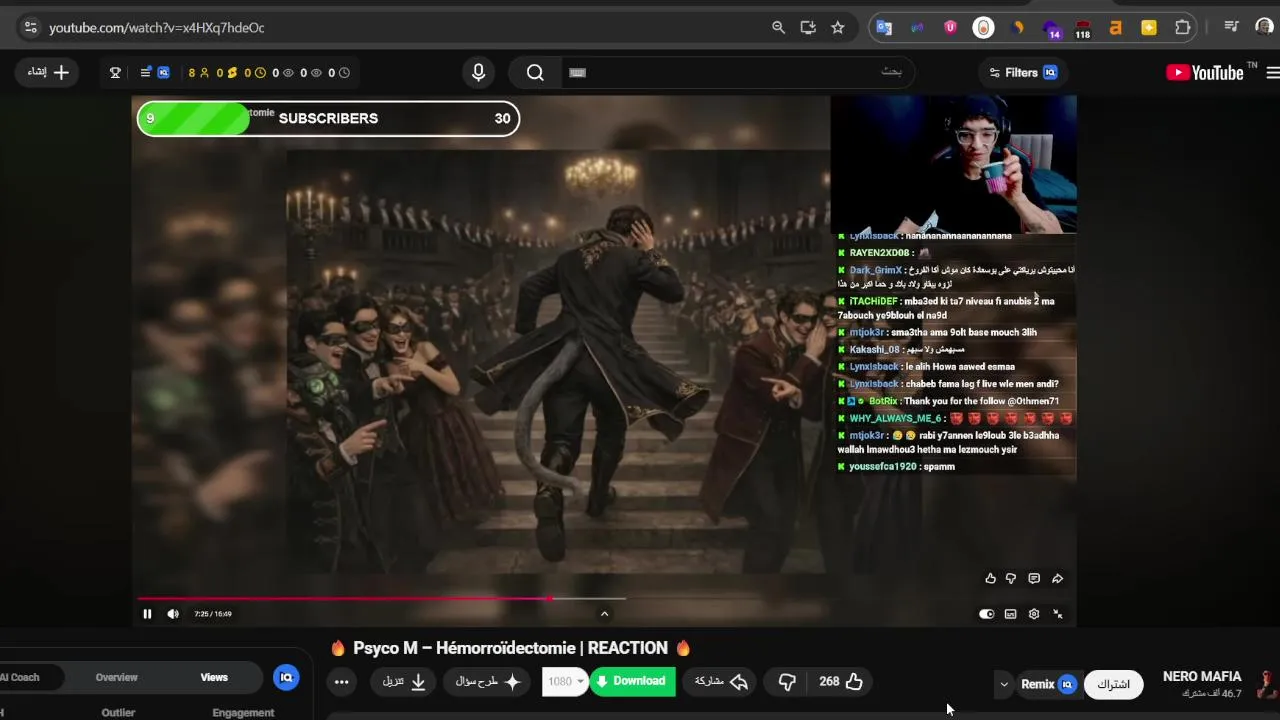The width and height of the screenshot is (1280, 720).
Task: Open the extension with badge 118
Action: (x=1083, y=29)
